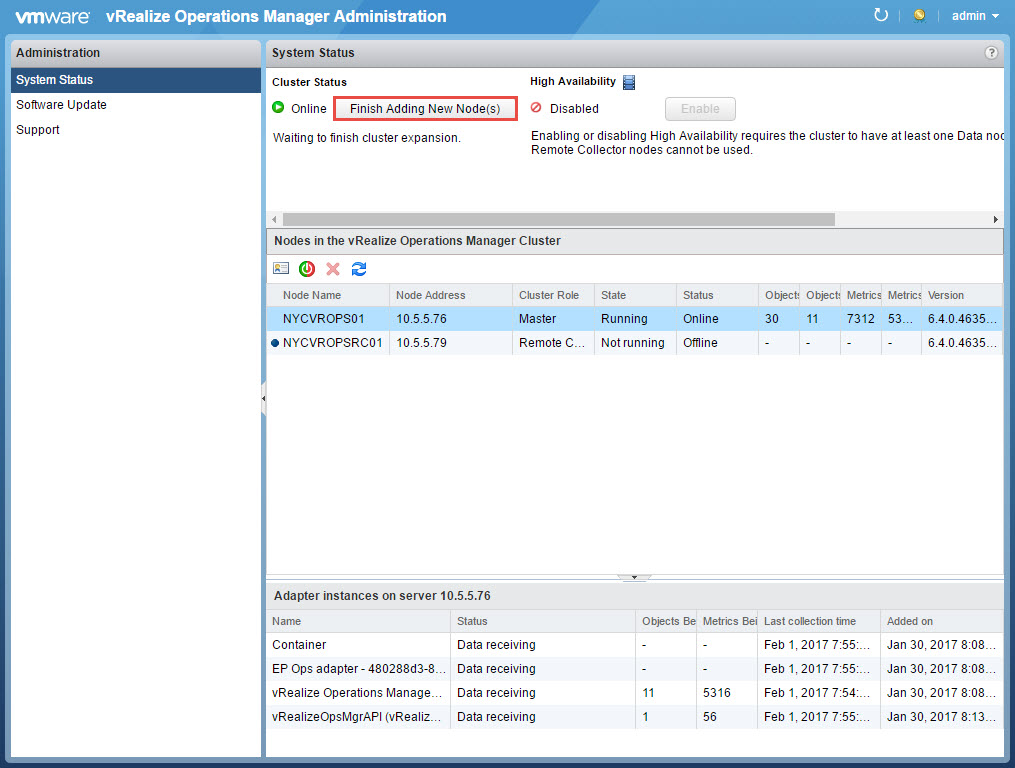Click the Finish Adding New Node(s) button
Image resolution: width=1015 pixels, height=768 pixels.
[x=424, y=107]
